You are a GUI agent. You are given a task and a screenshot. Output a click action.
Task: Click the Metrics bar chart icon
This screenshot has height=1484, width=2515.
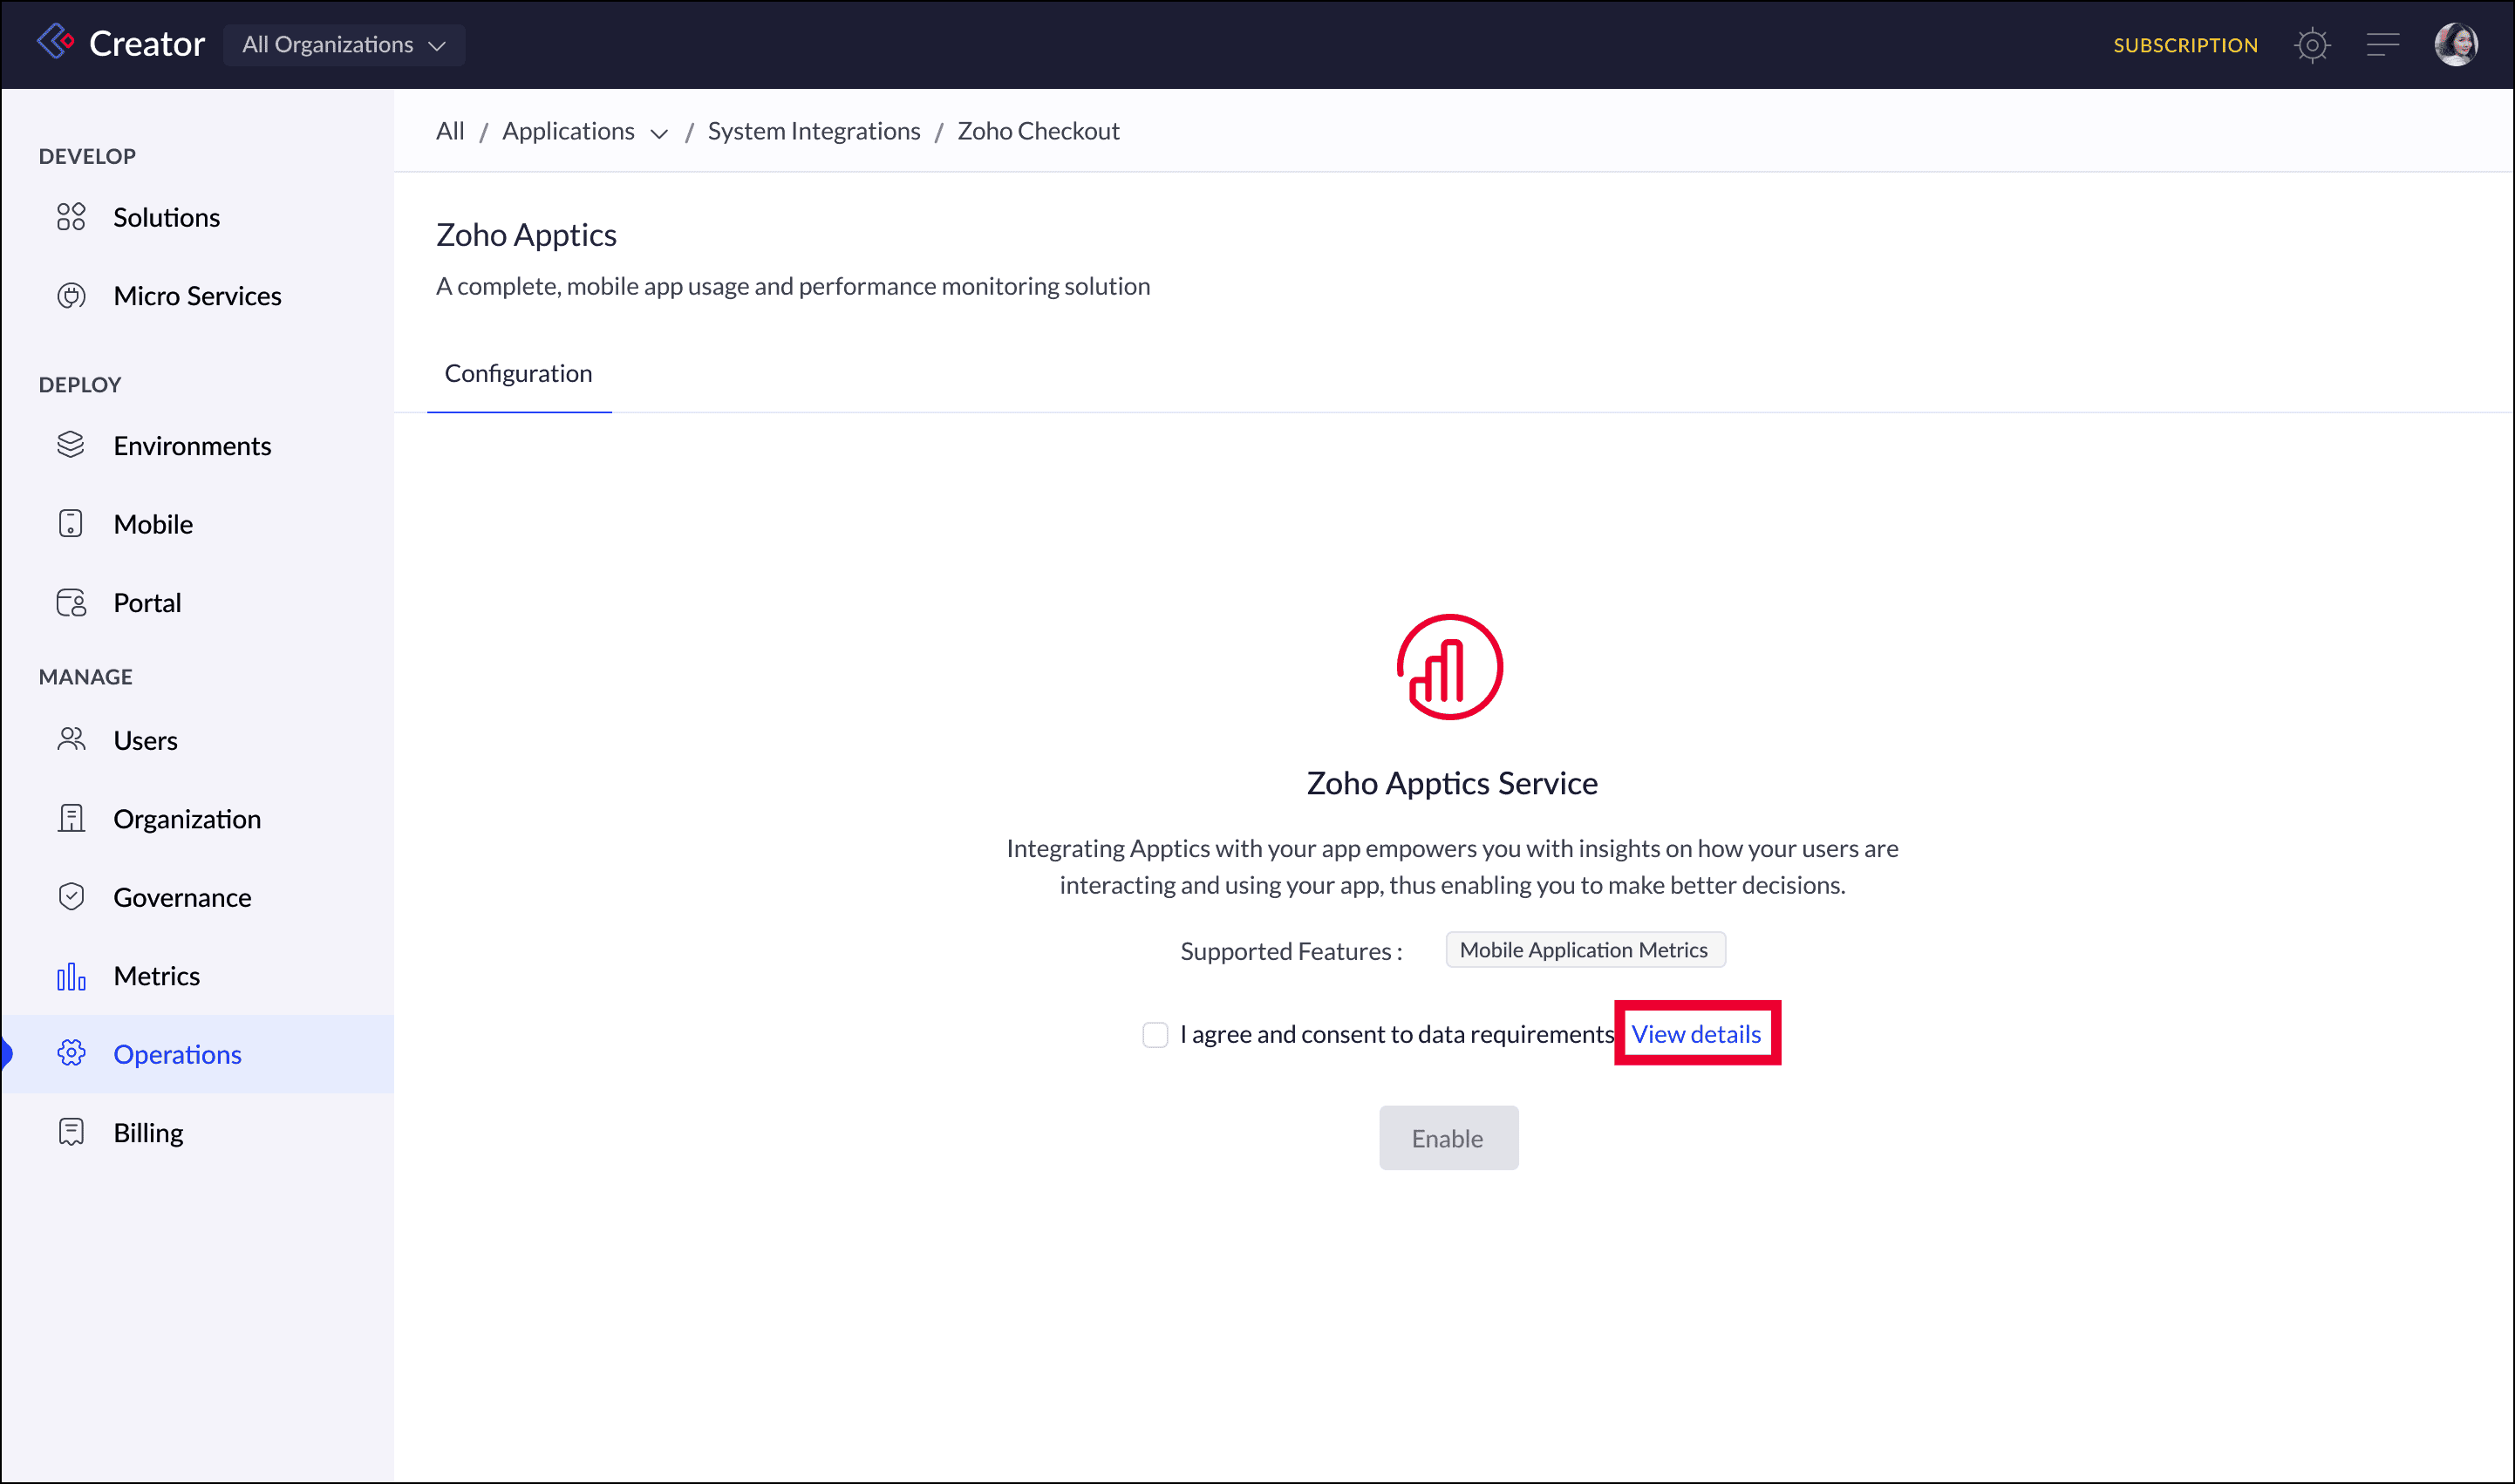(71, 976)
